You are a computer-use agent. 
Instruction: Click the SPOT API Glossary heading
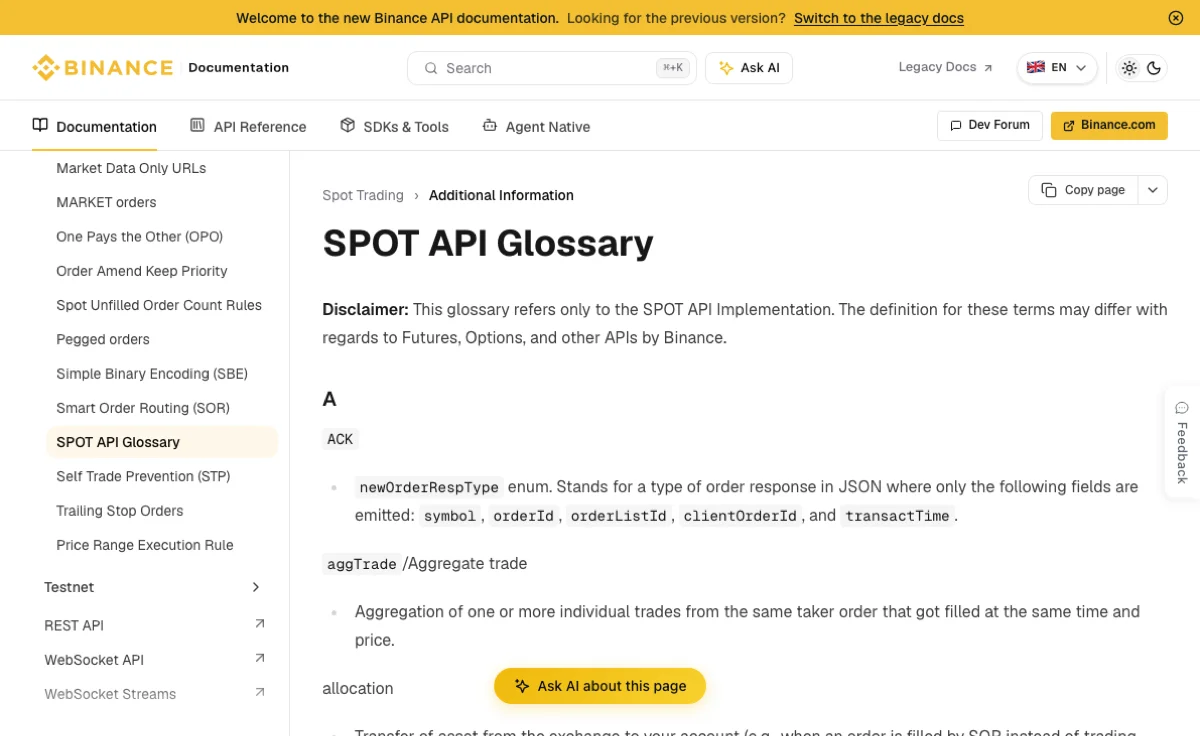(x=488, y=243)
